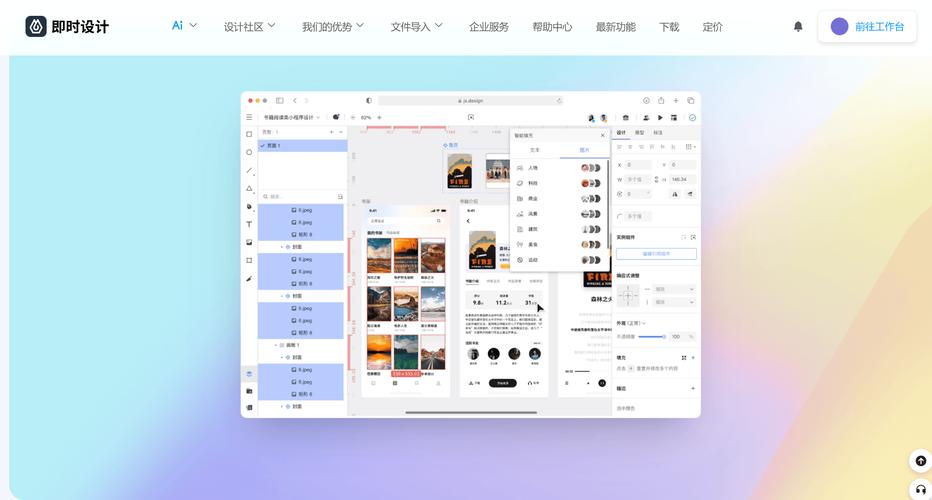This screenshot has width=932, height=500.
Task: Click the 下载 link
Action: (x=669, y=27)
